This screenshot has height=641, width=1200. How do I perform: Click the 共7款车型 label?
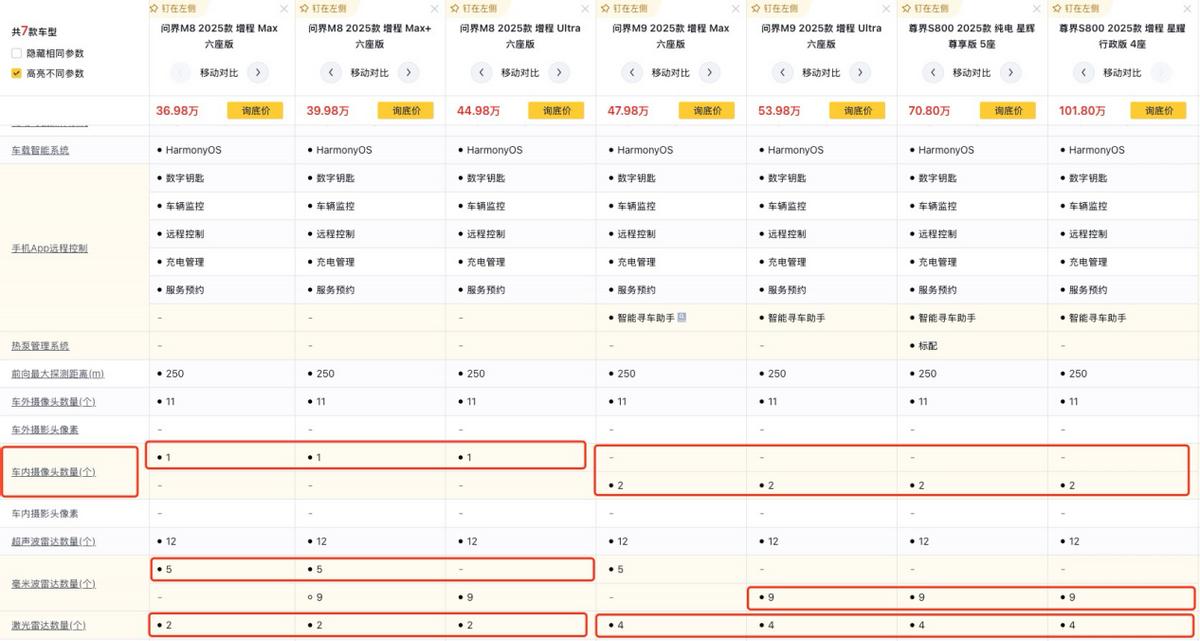pos(34,32)
